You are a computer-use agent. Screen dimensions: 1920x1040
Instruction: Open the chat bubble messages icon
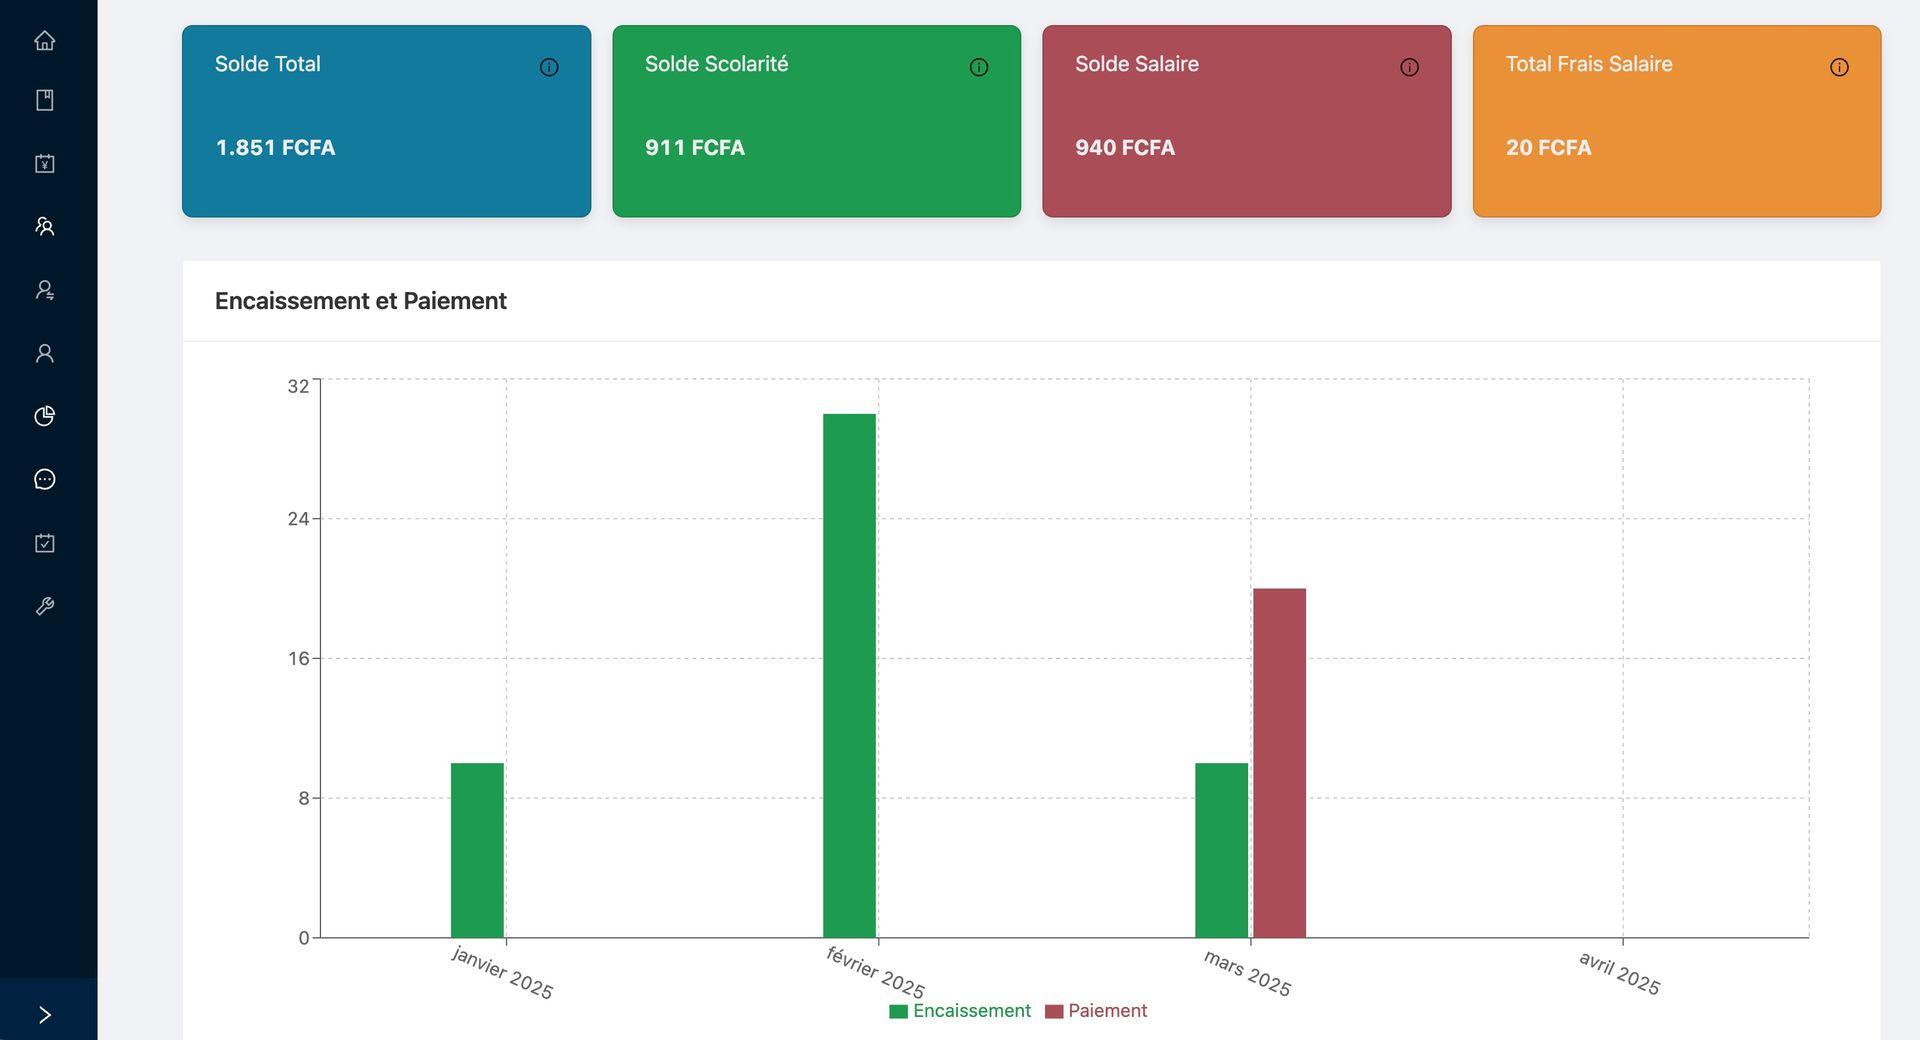click(x=44, y=480)
